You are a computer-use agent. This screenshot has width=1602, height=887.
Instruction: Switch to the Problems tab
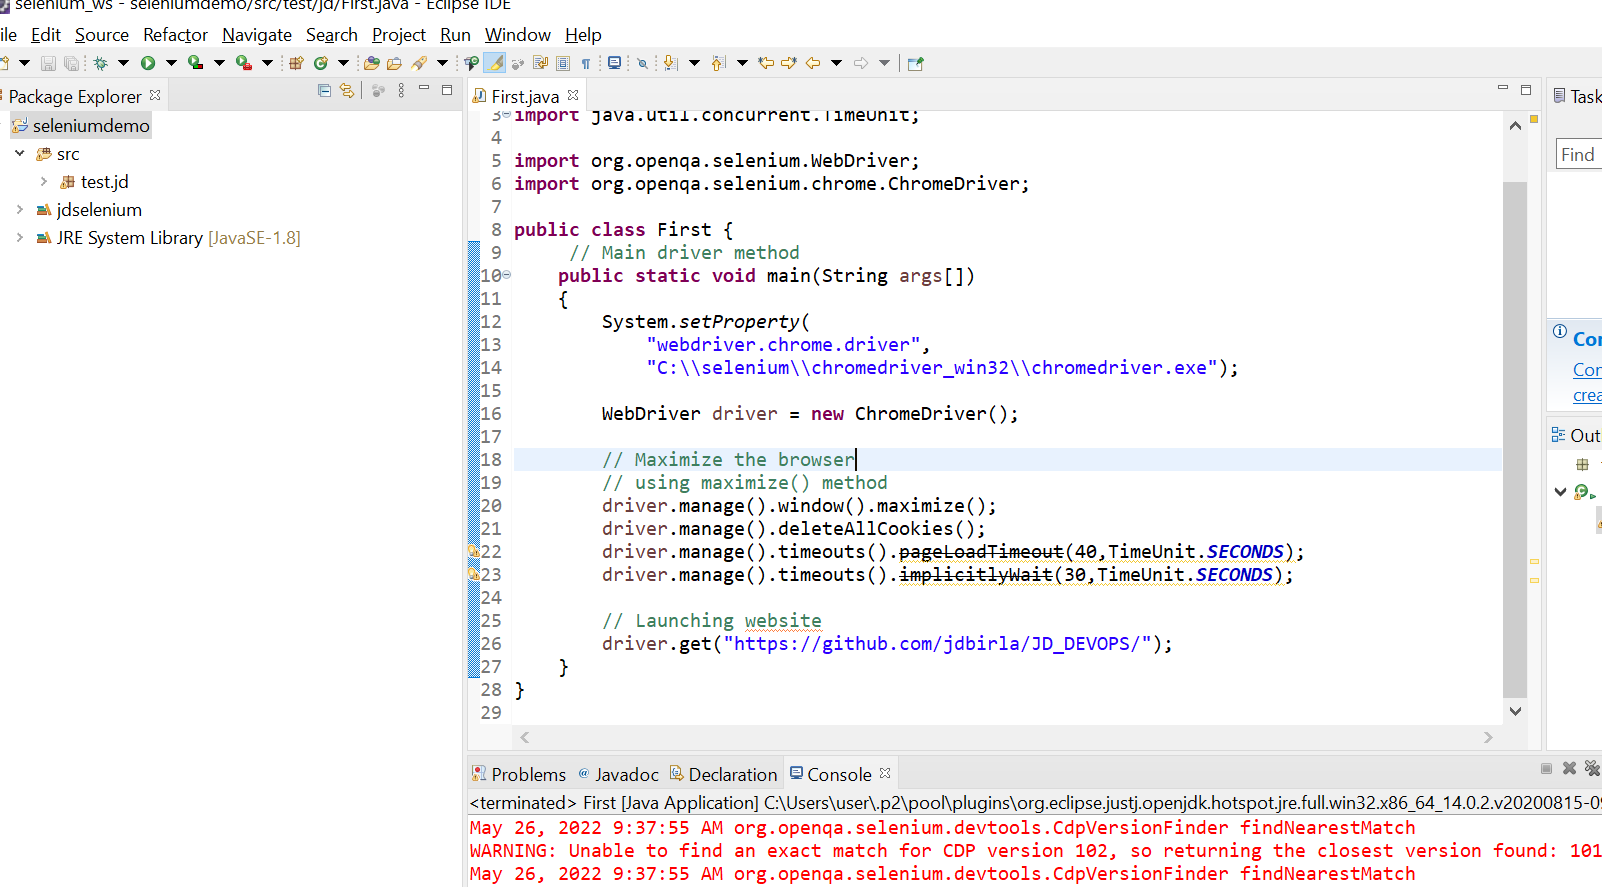[x=519, y=774]
